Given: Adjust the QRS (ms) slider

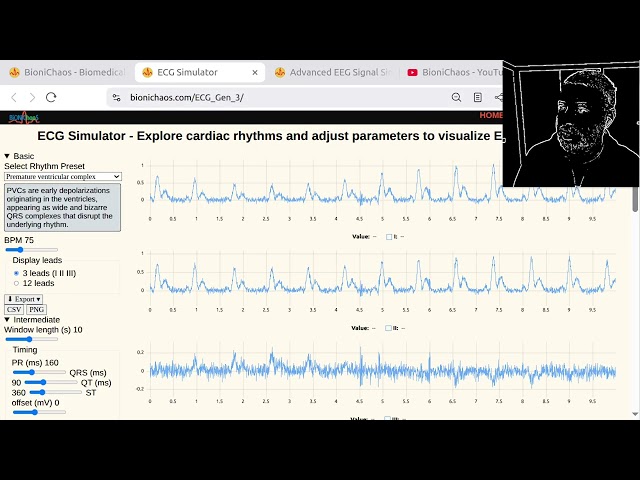Looking at the screenshot, I should 51,382.
